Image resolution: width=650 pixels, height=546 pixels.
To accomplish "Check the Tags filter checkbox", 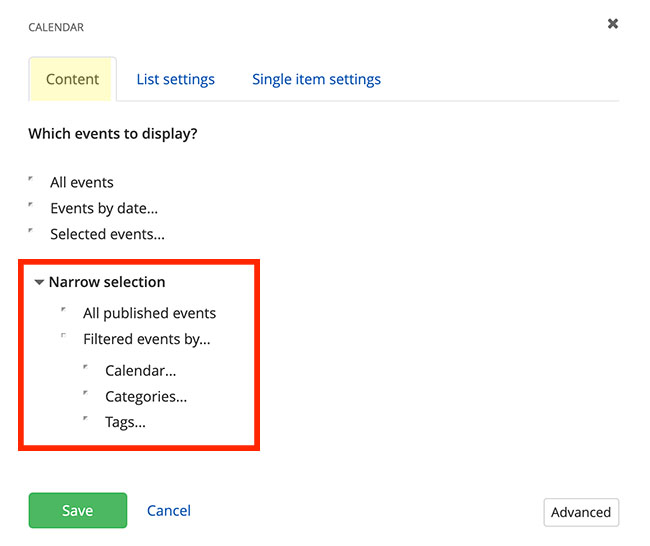I will [x=87, y=420].
